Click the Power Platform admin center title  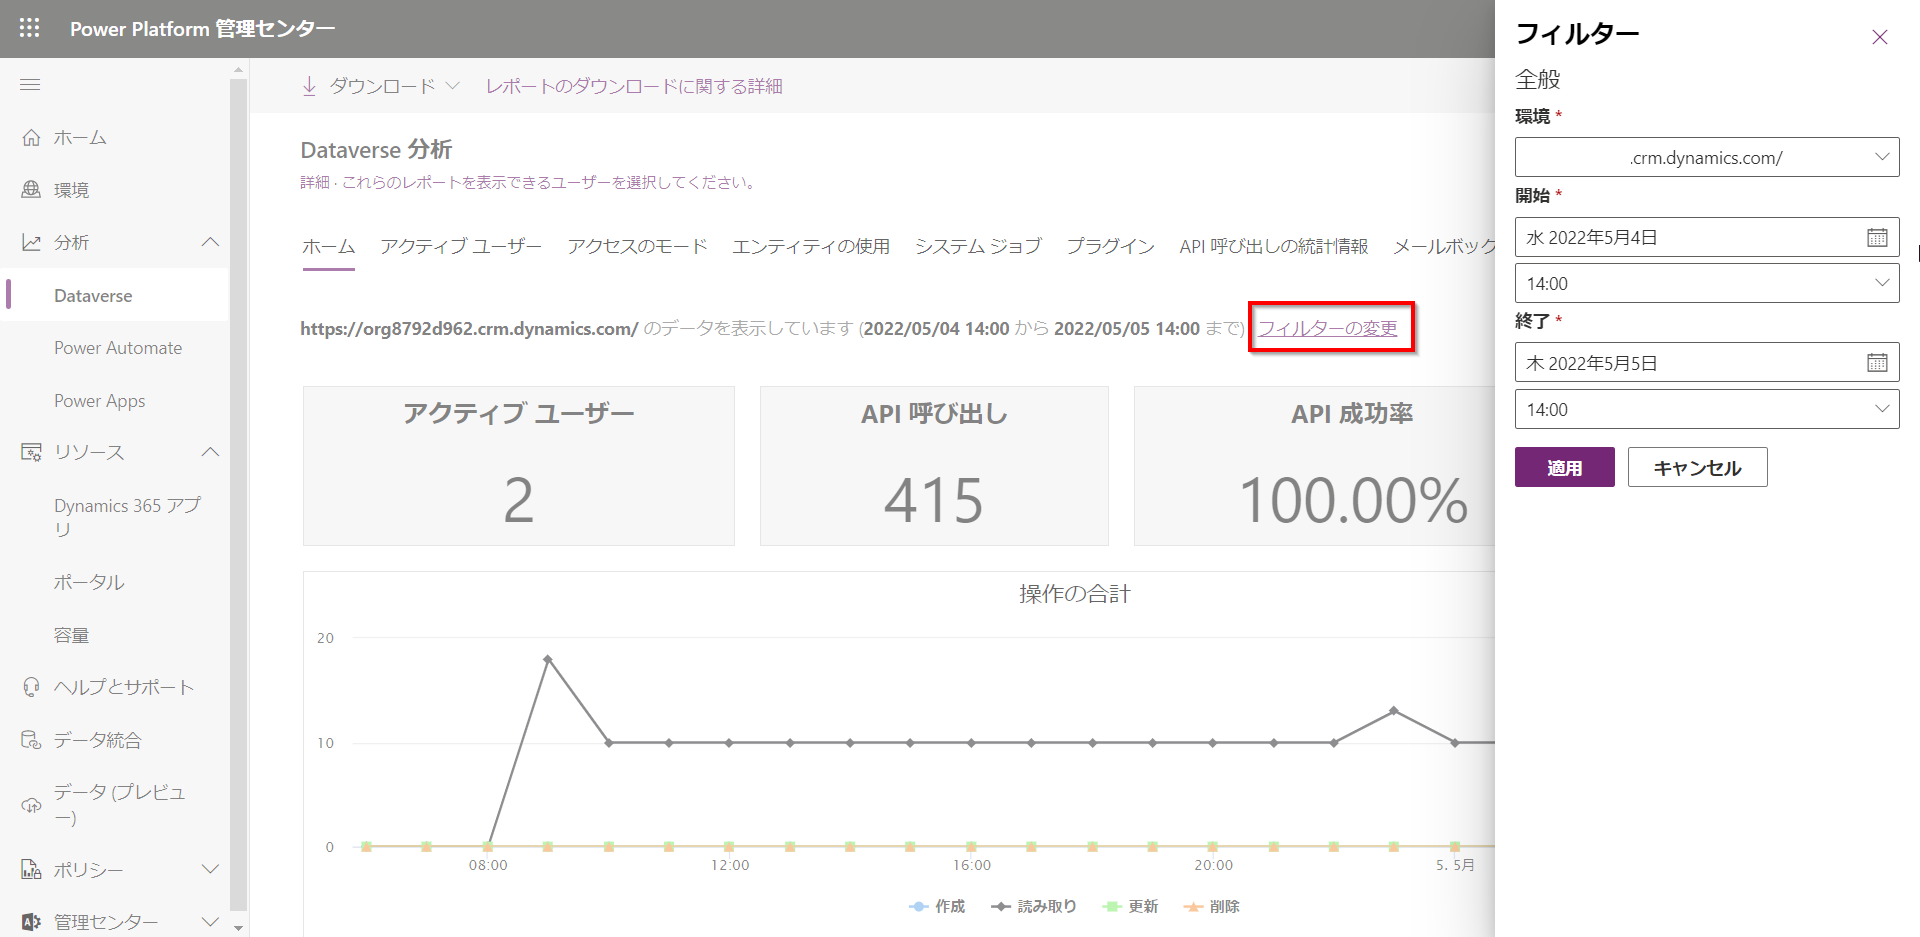[202, 29]
